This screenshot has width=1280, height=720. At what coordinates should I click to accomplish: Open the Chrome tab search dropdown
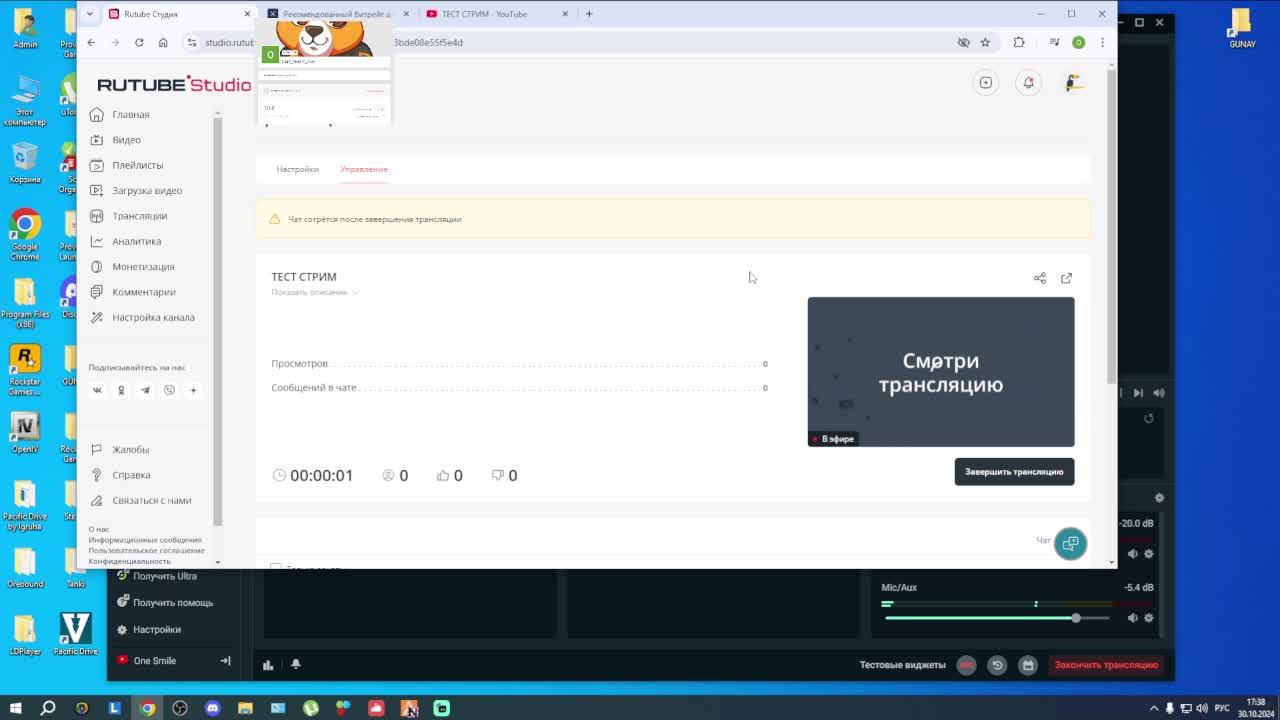click(x=90, y=14)
